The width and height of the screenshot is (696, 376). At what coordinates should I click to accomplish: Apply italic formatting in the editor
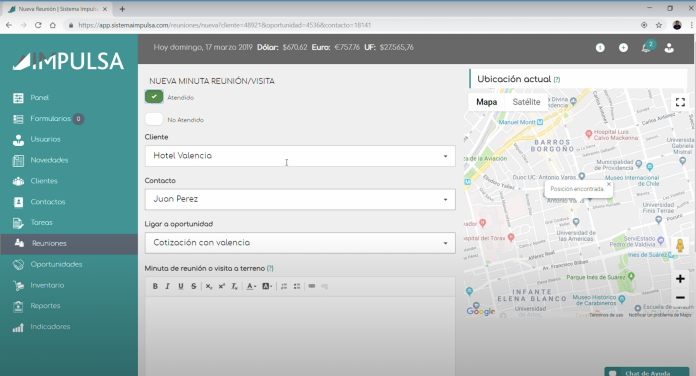tap(167, 286)
